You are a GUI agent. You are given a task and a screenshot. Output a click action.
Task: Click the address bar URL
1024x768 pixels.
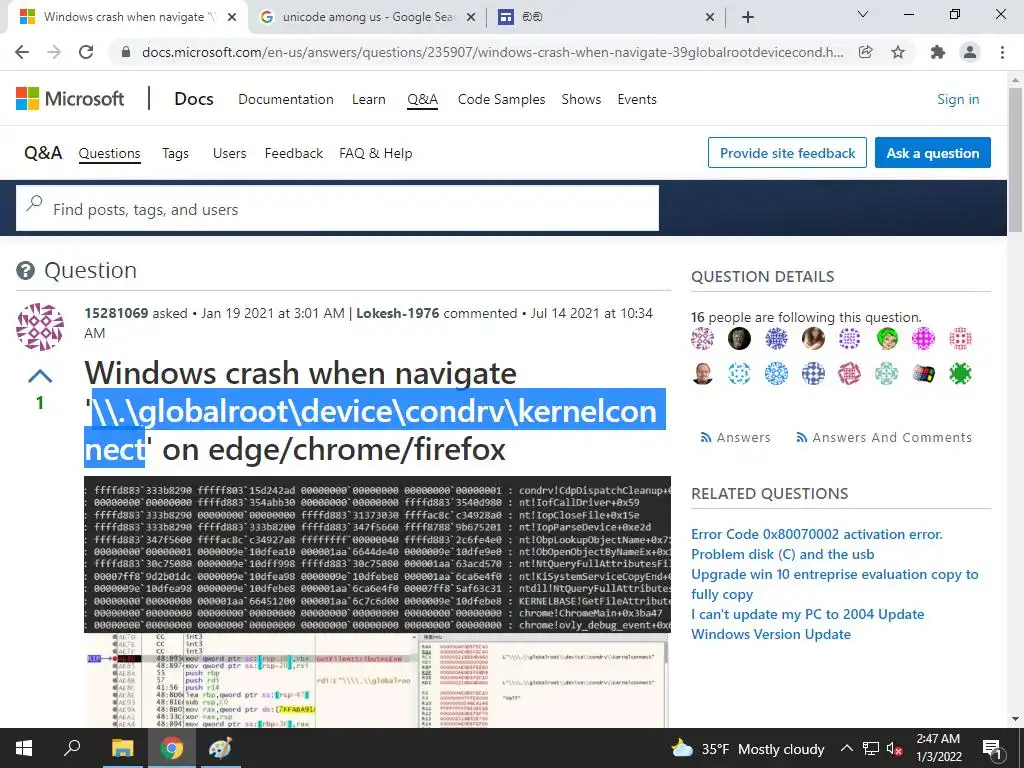492,52
